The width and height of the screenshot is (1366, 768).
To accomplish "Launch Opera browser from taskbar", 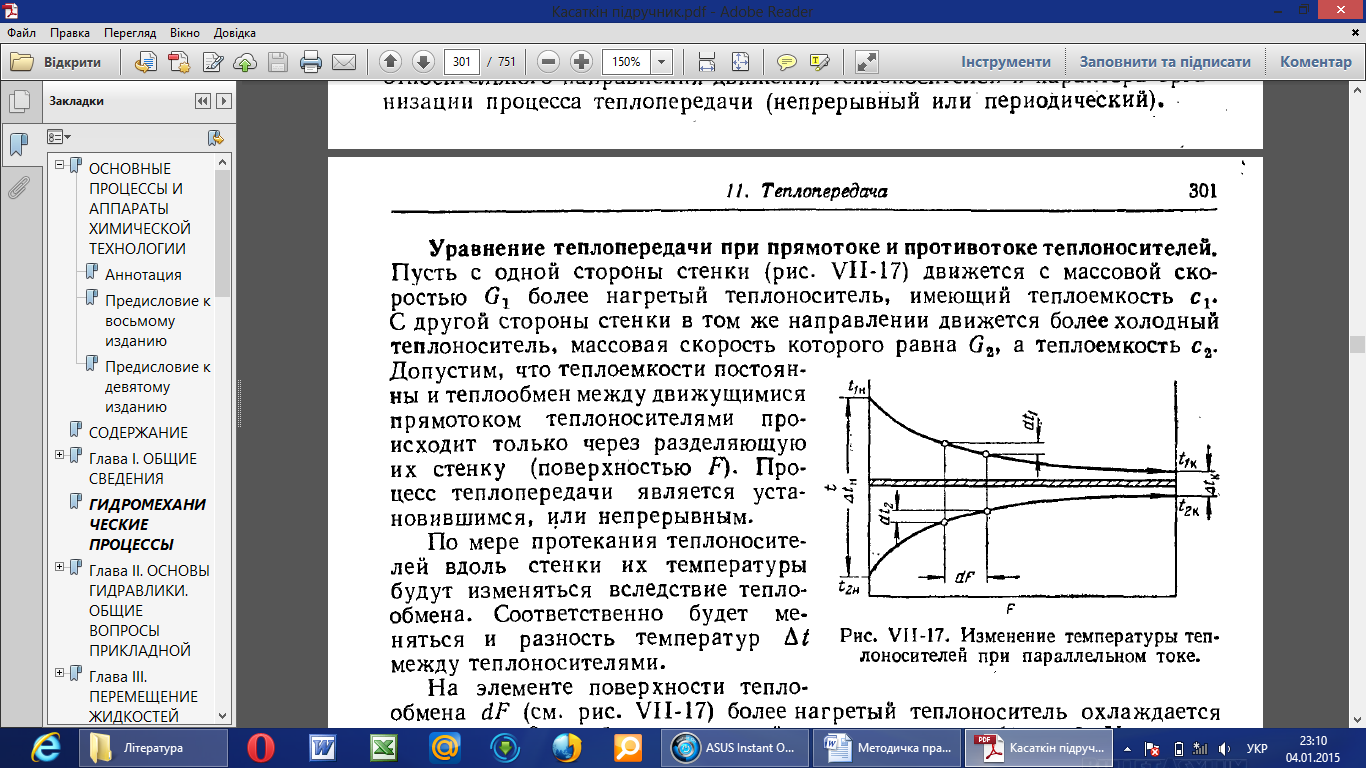I will pyautogui.click(x=263, y=747).
